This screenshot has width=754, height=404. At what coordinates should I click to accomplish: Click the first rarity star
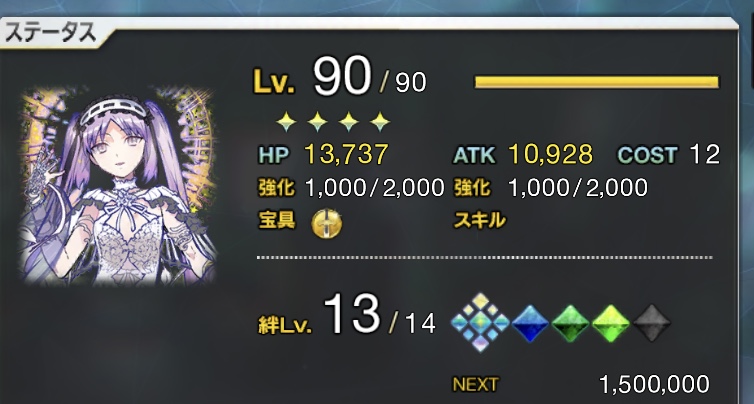(x=286, y=122)
